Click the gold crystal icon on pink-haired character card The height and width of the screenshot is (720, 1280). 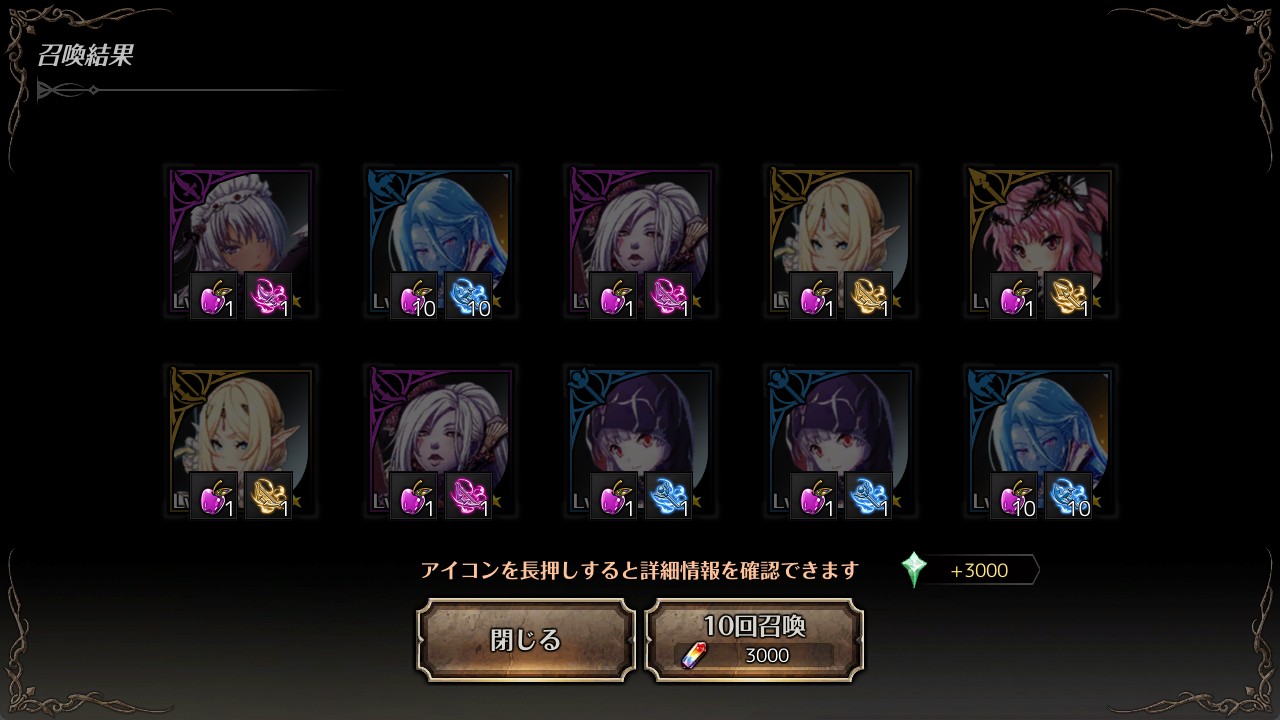(1068, 296)
